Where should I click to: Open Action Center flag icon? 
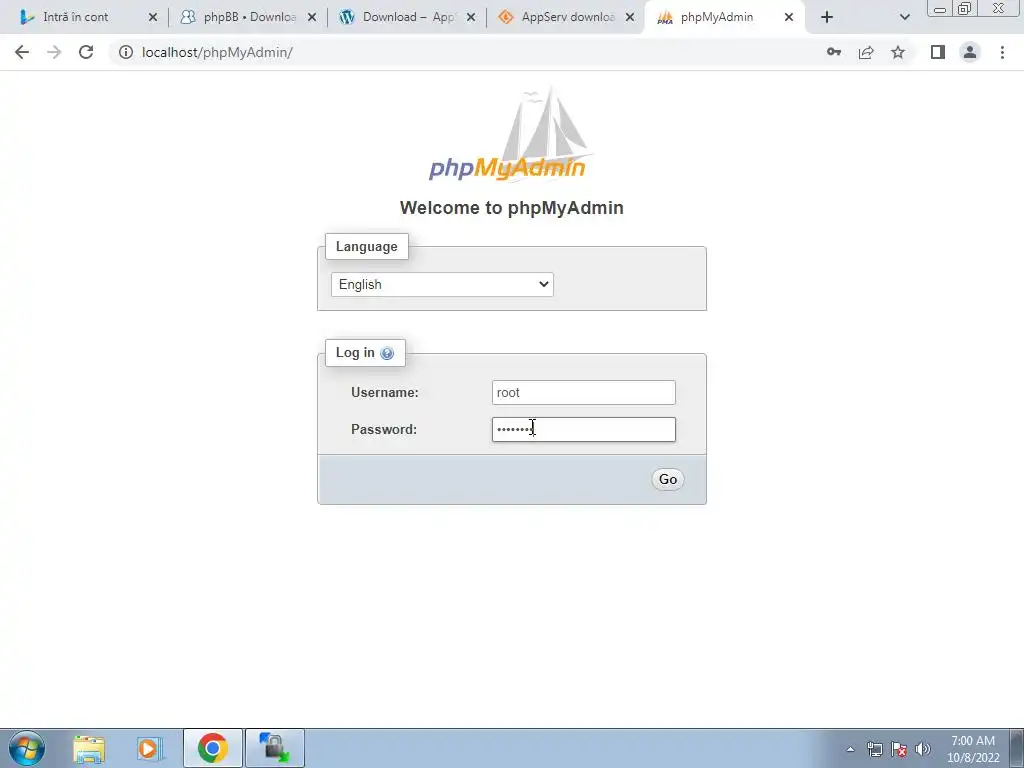pyautogui.click(x=899, y=749)
